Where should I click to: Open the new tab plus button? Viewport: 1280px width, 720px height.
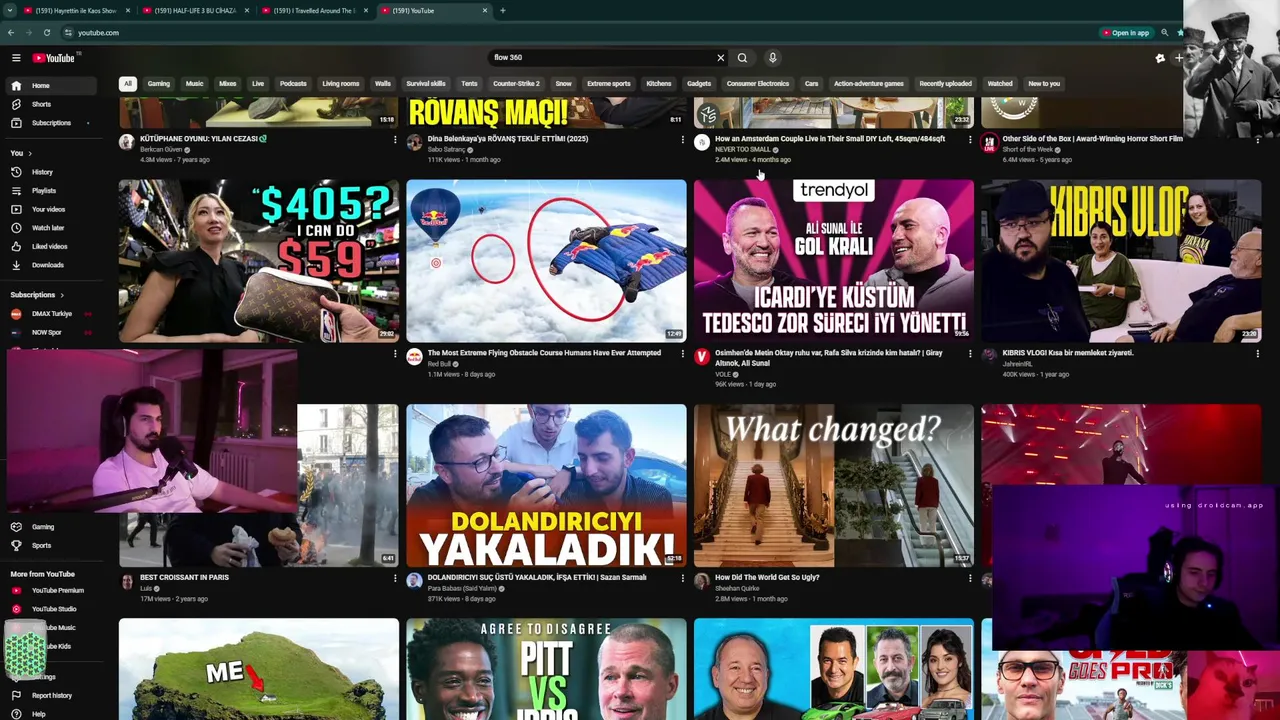[502, 11]
